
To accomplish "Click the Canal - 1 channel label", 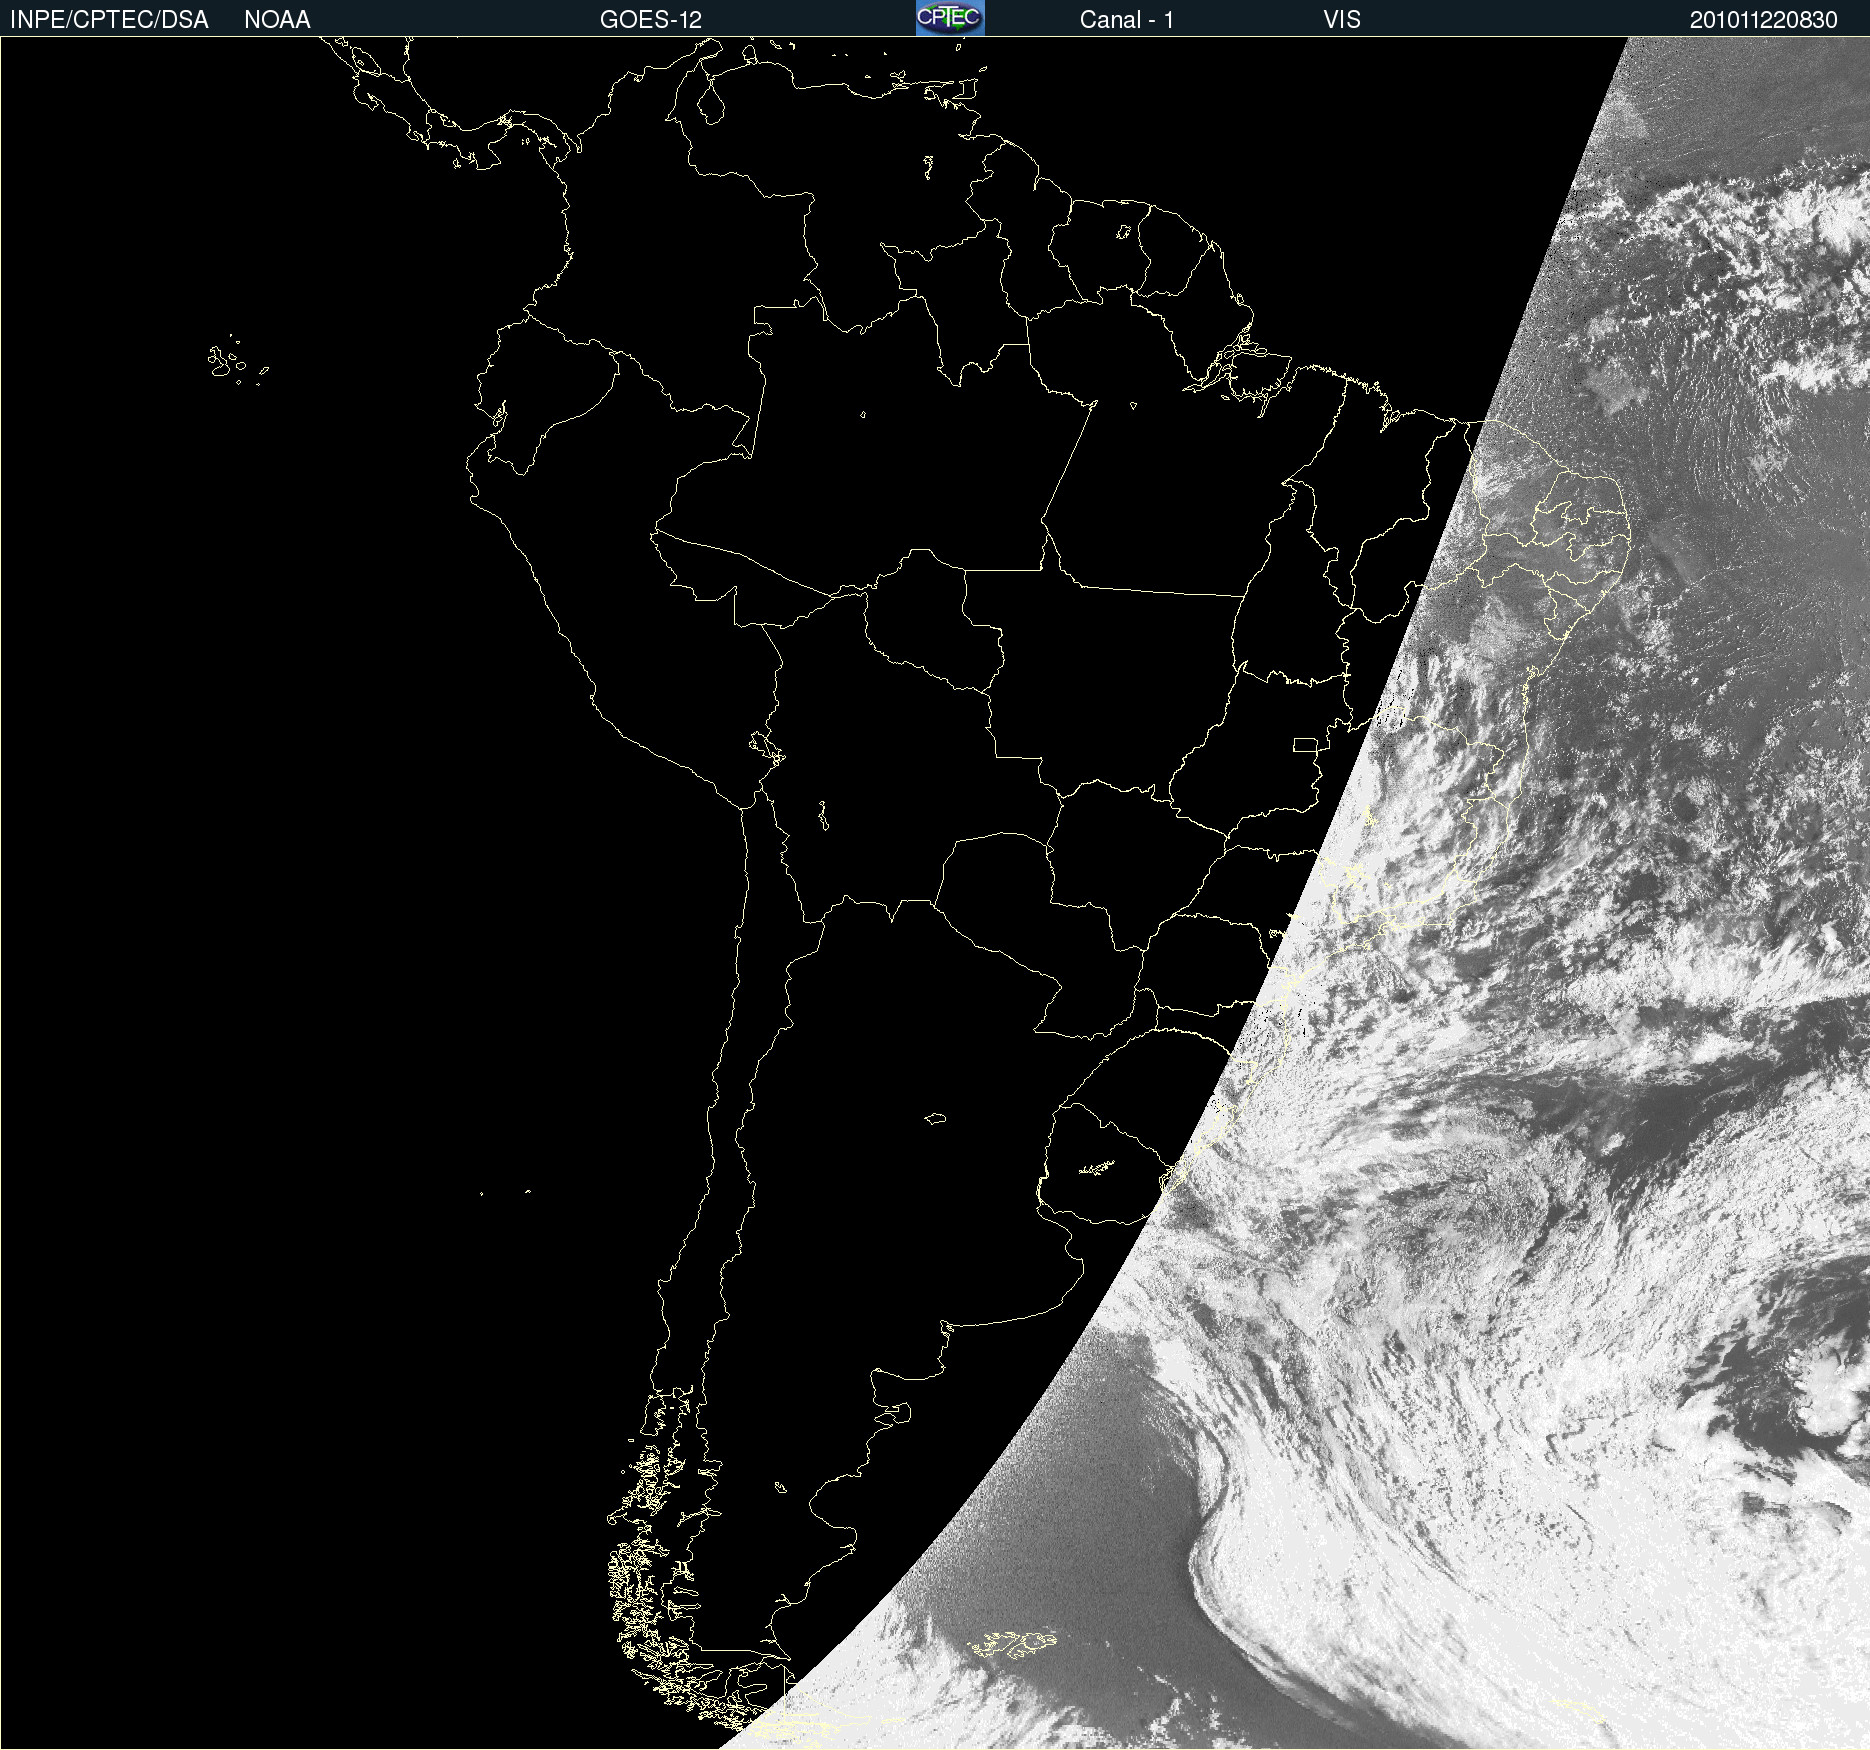I will point(1126,20).
